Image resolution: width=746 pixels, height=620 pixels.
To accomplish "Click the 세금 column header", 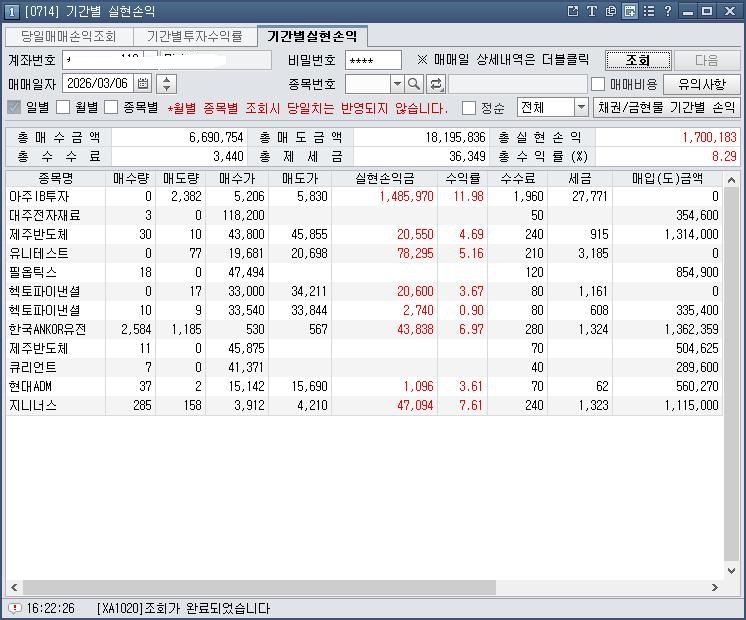I will (x=579, y=178).
